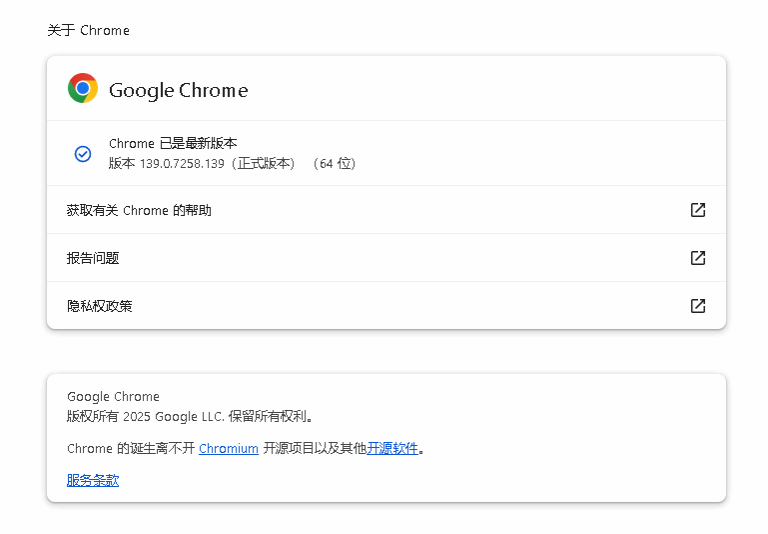Click external-link icon beside 报告问题
Screen dimensions: 768x534
point(698,258)
